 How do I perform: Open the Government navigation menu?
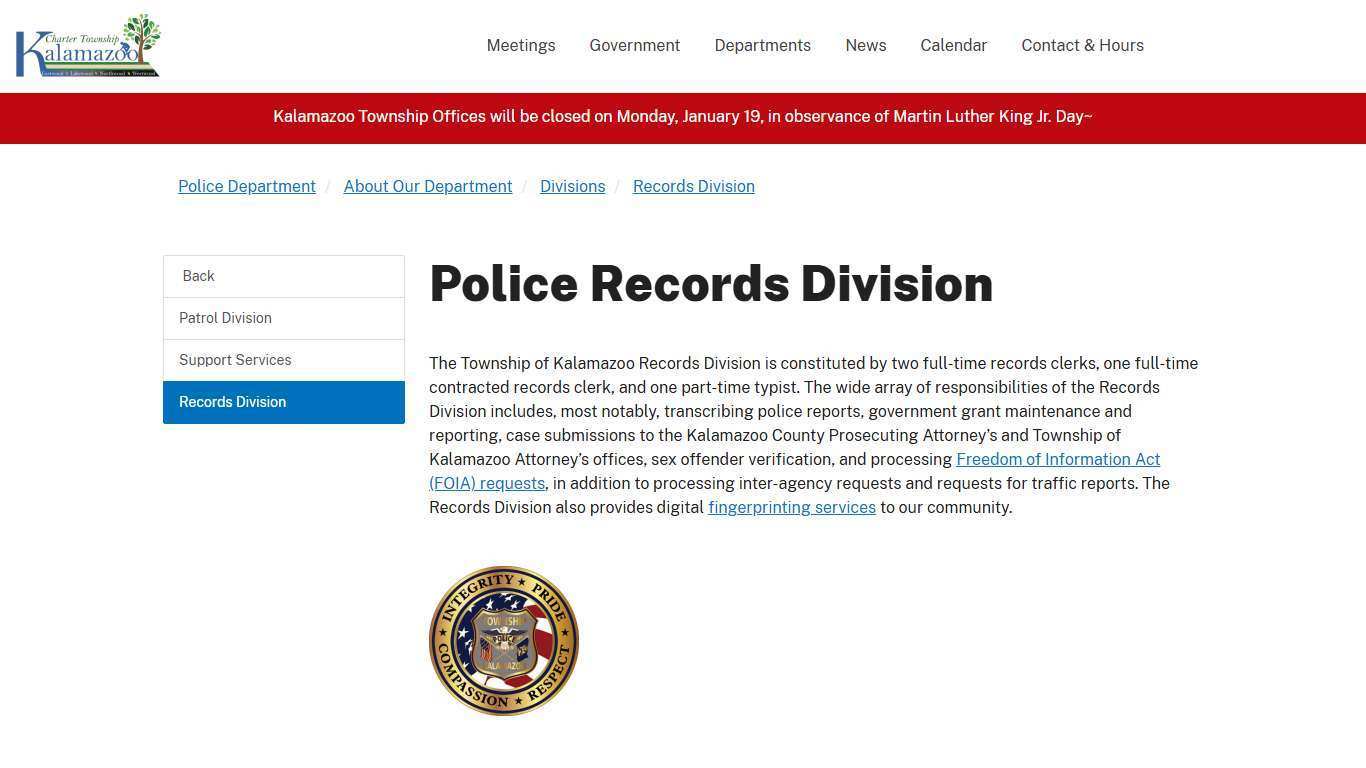pyautogui.click(x=634, y=45)
